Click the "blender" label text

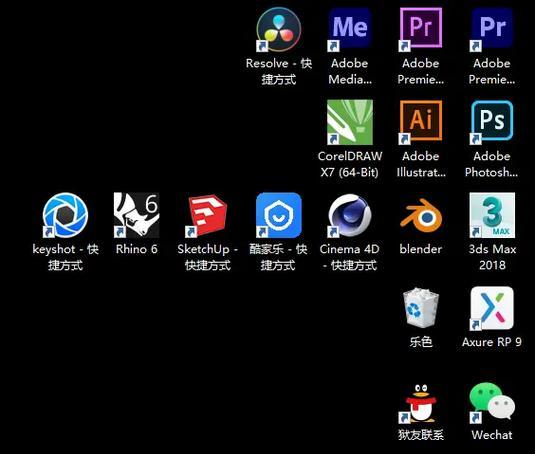point(421,249)
